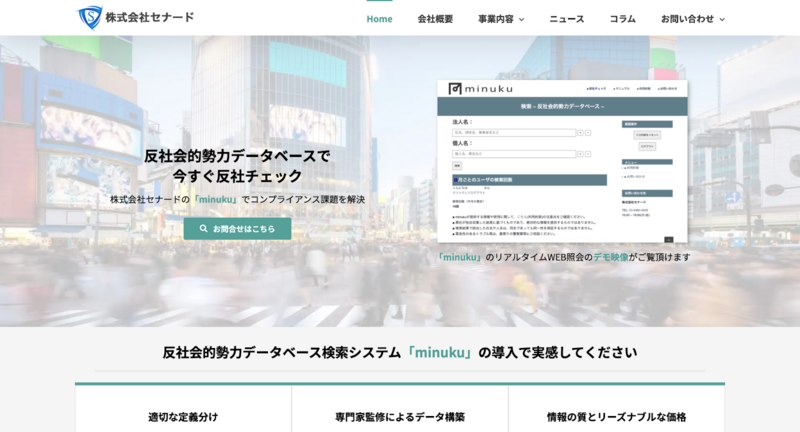Click the minuku logo in the demo screenshot
The image size is (800, 432).
481,89
